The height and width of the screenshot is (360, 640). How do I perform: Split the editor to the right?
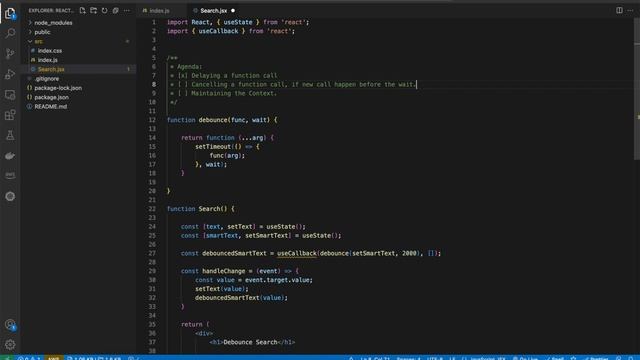pyautogui.click(x=619, y=10)
